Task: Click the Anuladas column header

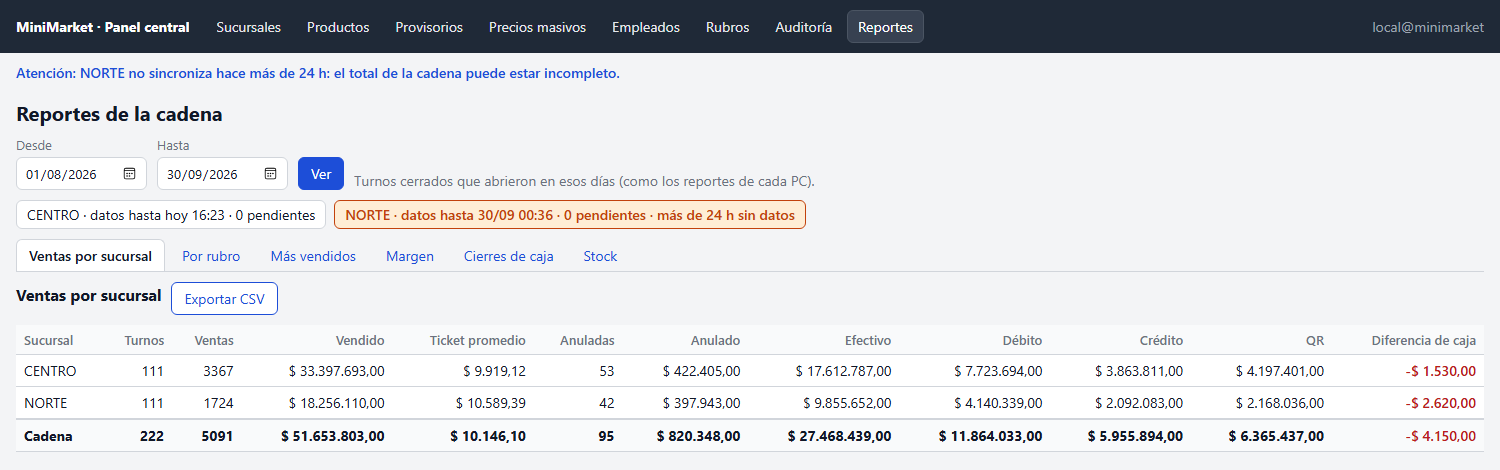Action: pyautogui.click(x=587, y=340)
